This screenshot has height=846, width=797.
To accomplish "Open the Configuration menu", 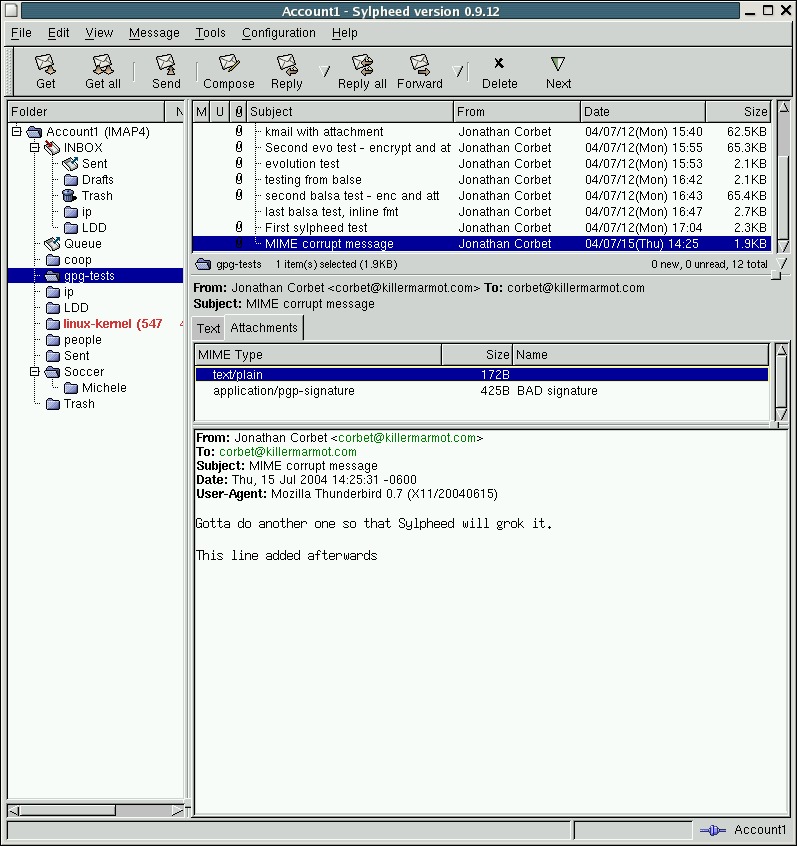I will (x=278, y=33).
